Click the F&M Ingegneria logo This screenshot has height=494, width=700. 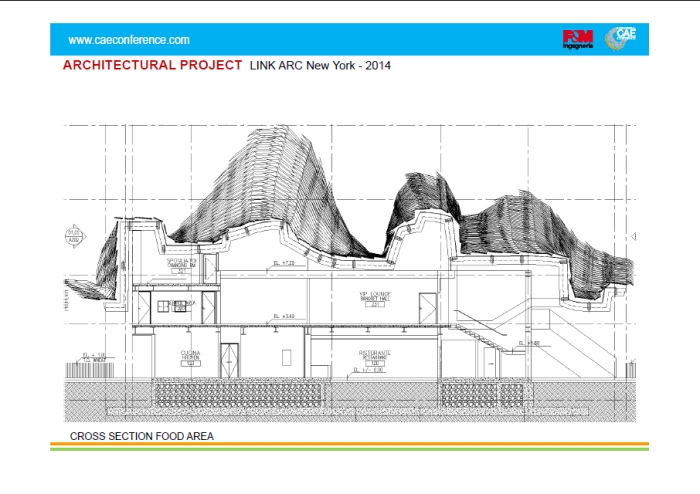(578, 39)
